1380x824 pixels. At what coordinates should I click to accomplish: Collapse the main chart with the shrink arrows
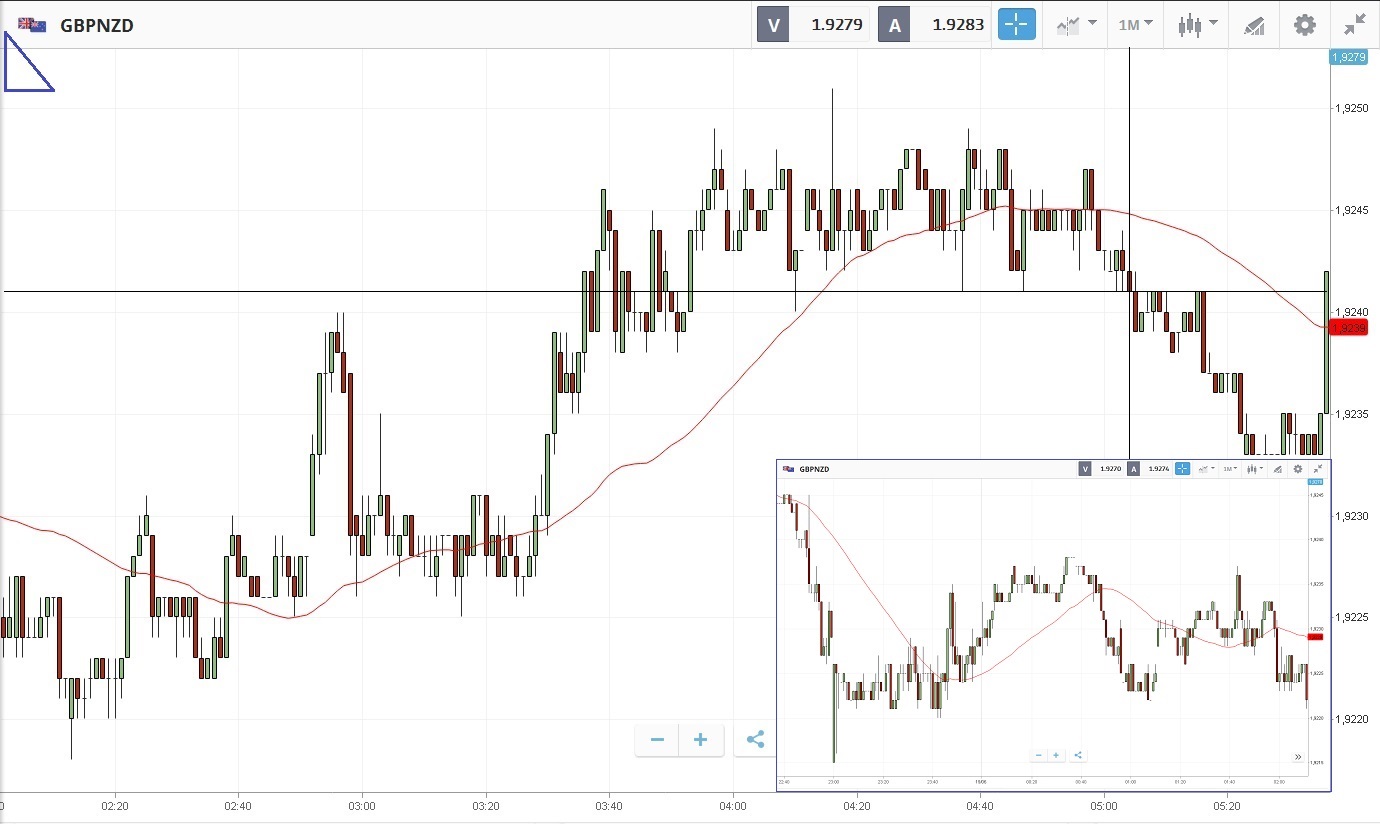point(1355,25)
